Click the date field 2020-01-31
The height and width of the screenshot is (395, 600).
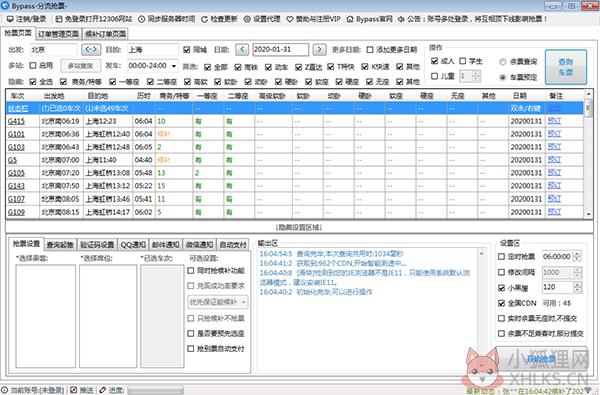[280, 49]
